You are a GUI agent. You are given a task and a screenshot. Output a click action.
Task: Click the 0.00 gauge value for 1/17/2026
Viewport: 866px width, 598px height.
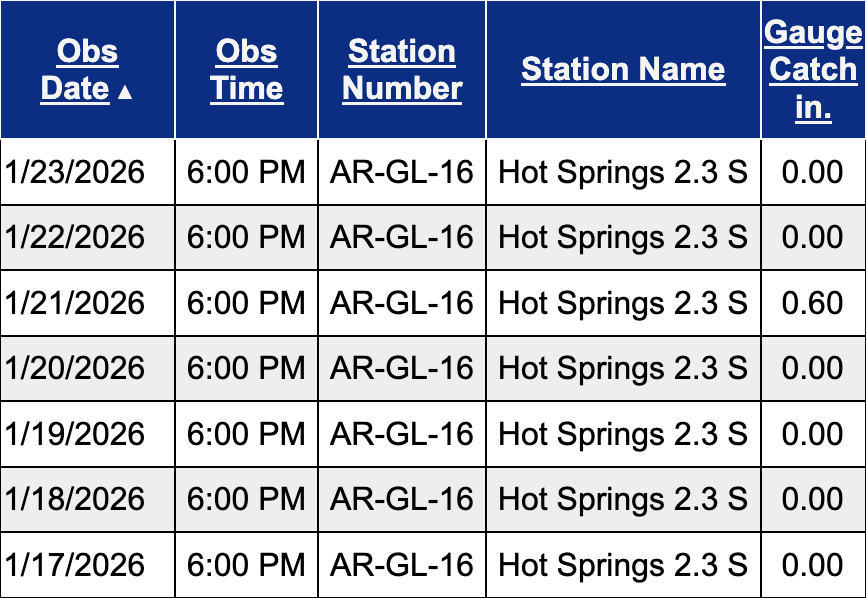pos(812,565)
